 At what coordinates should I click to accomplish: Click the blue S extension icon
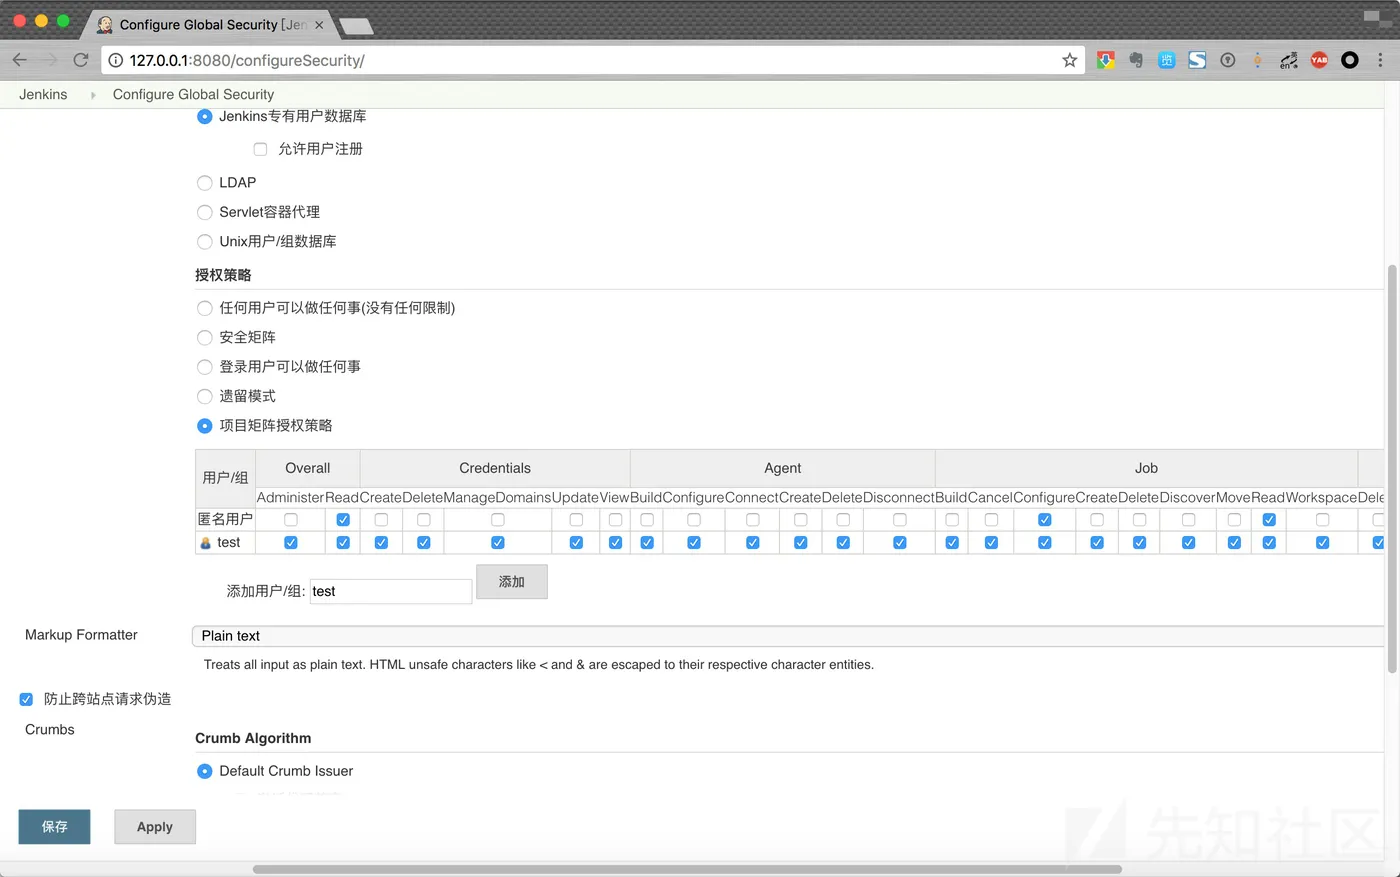tap(1197, 60)
